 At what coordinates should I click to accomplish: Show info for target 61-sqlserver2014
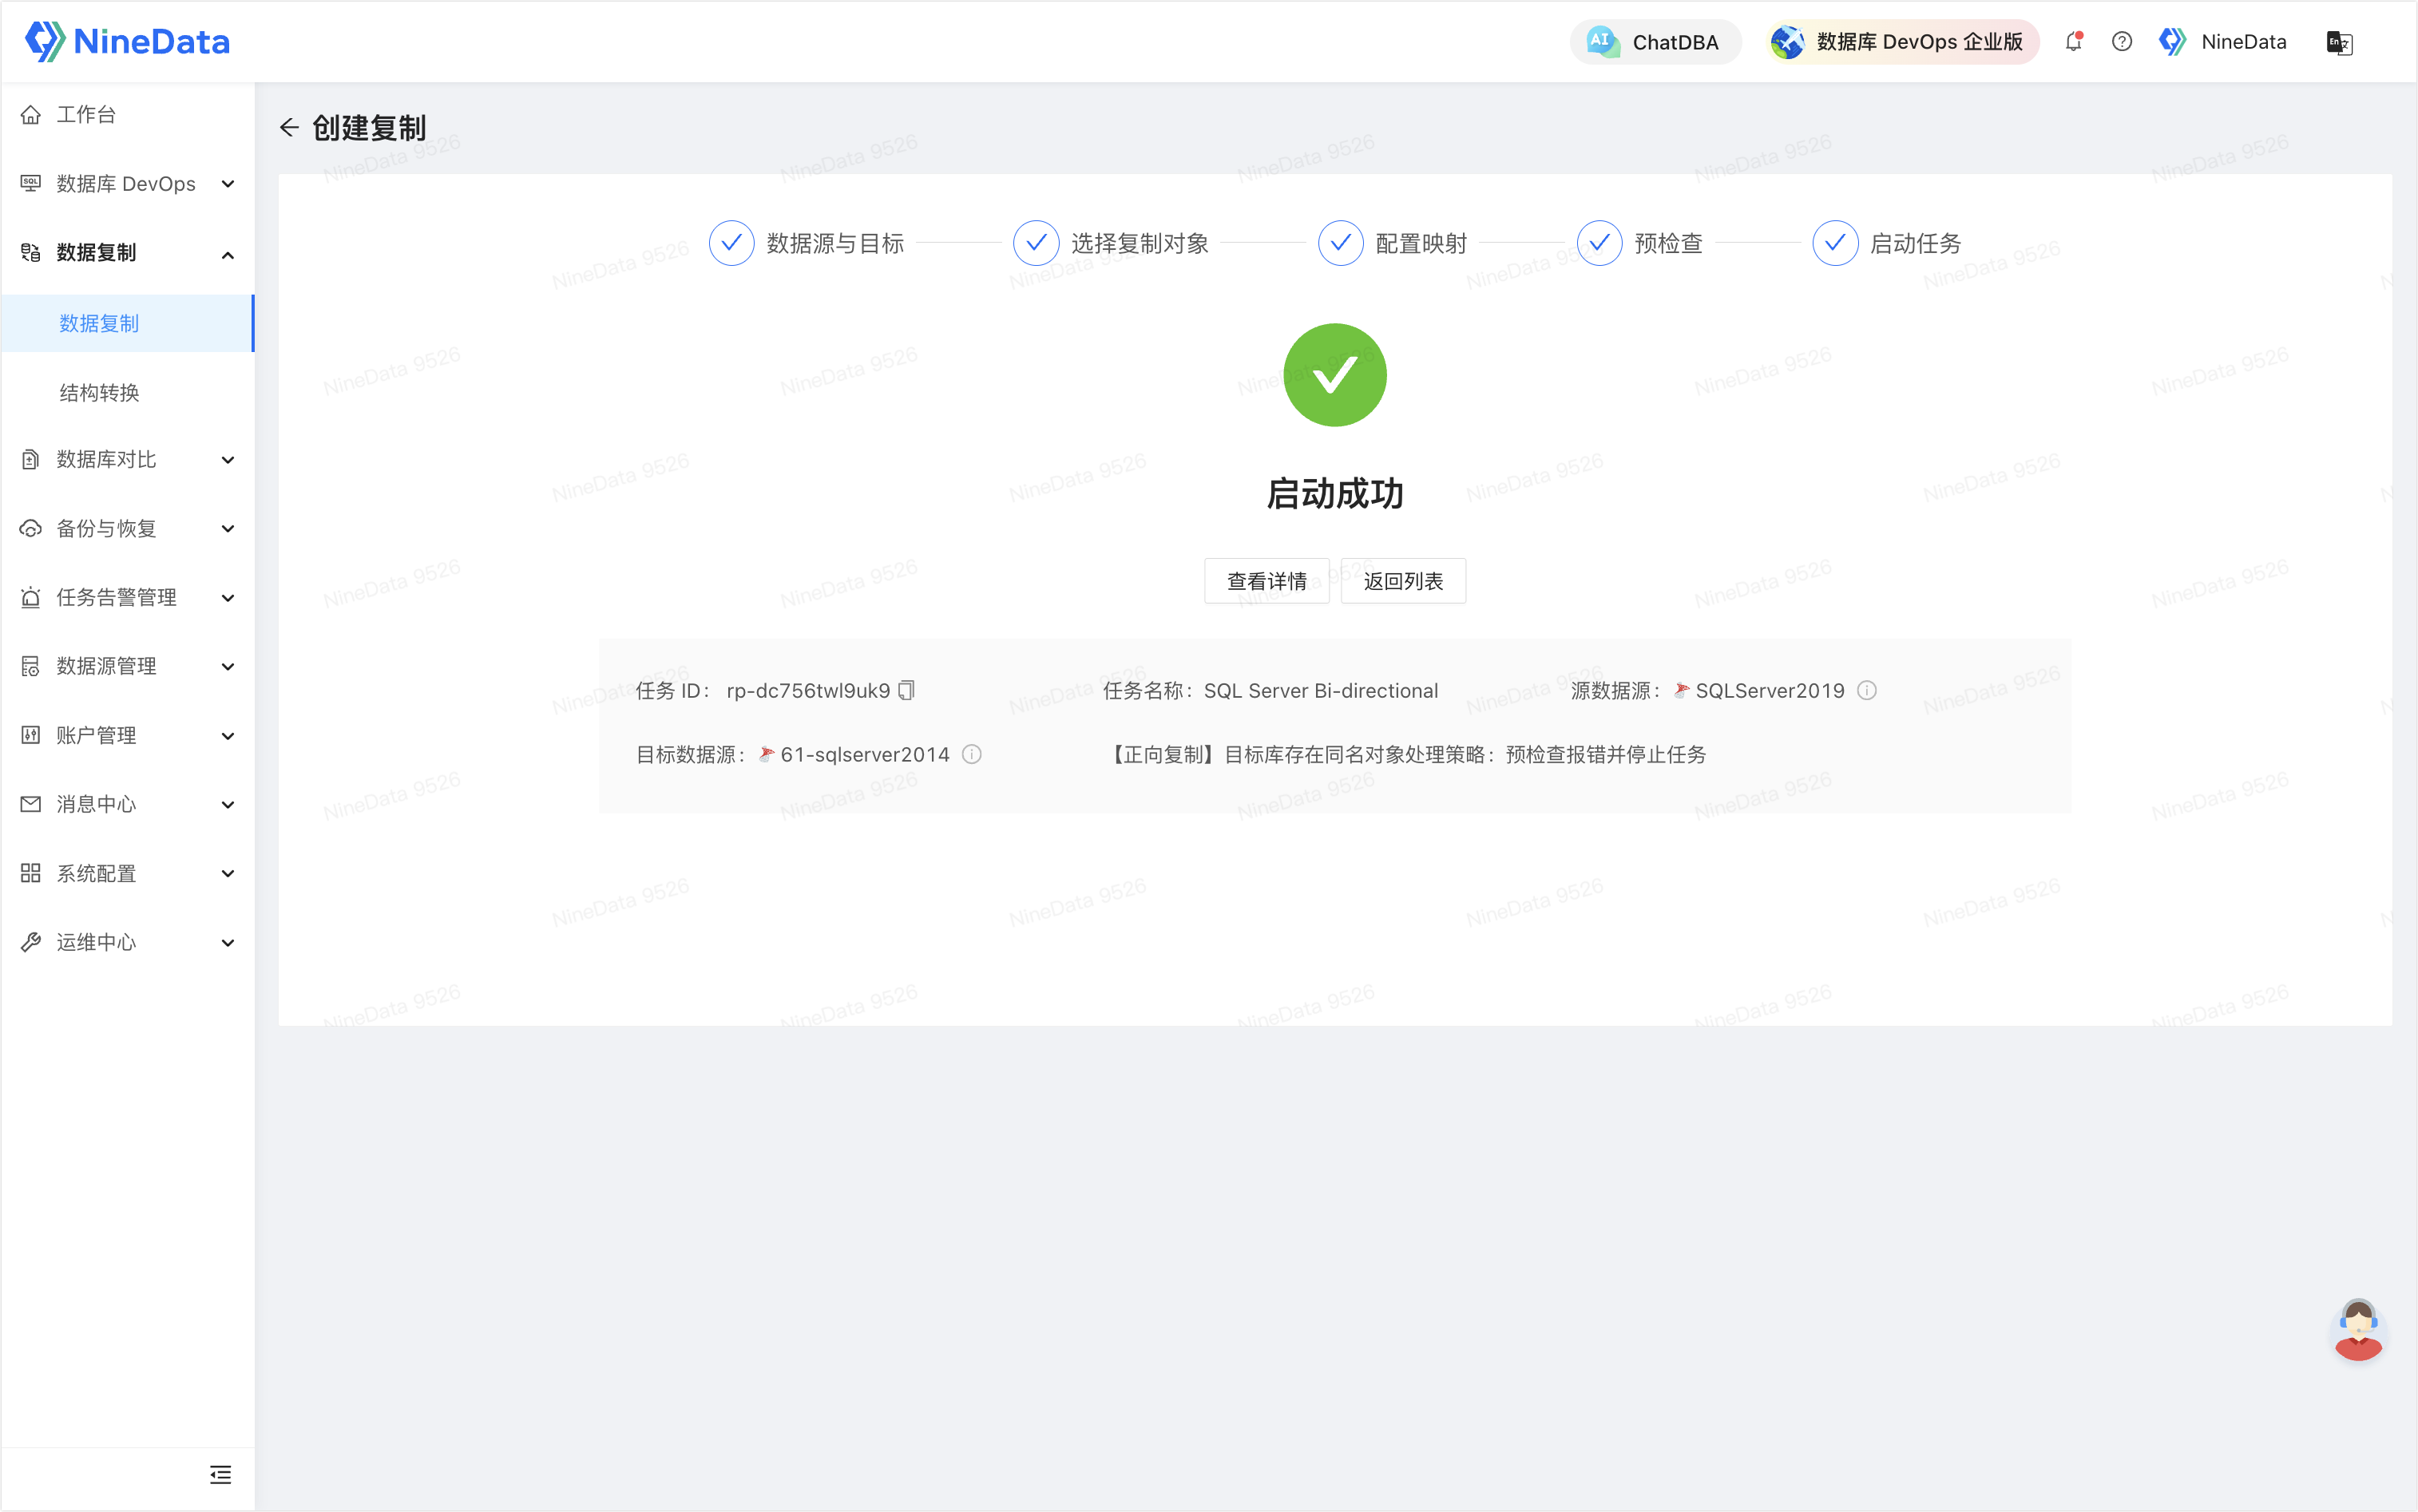click(971, 754)
